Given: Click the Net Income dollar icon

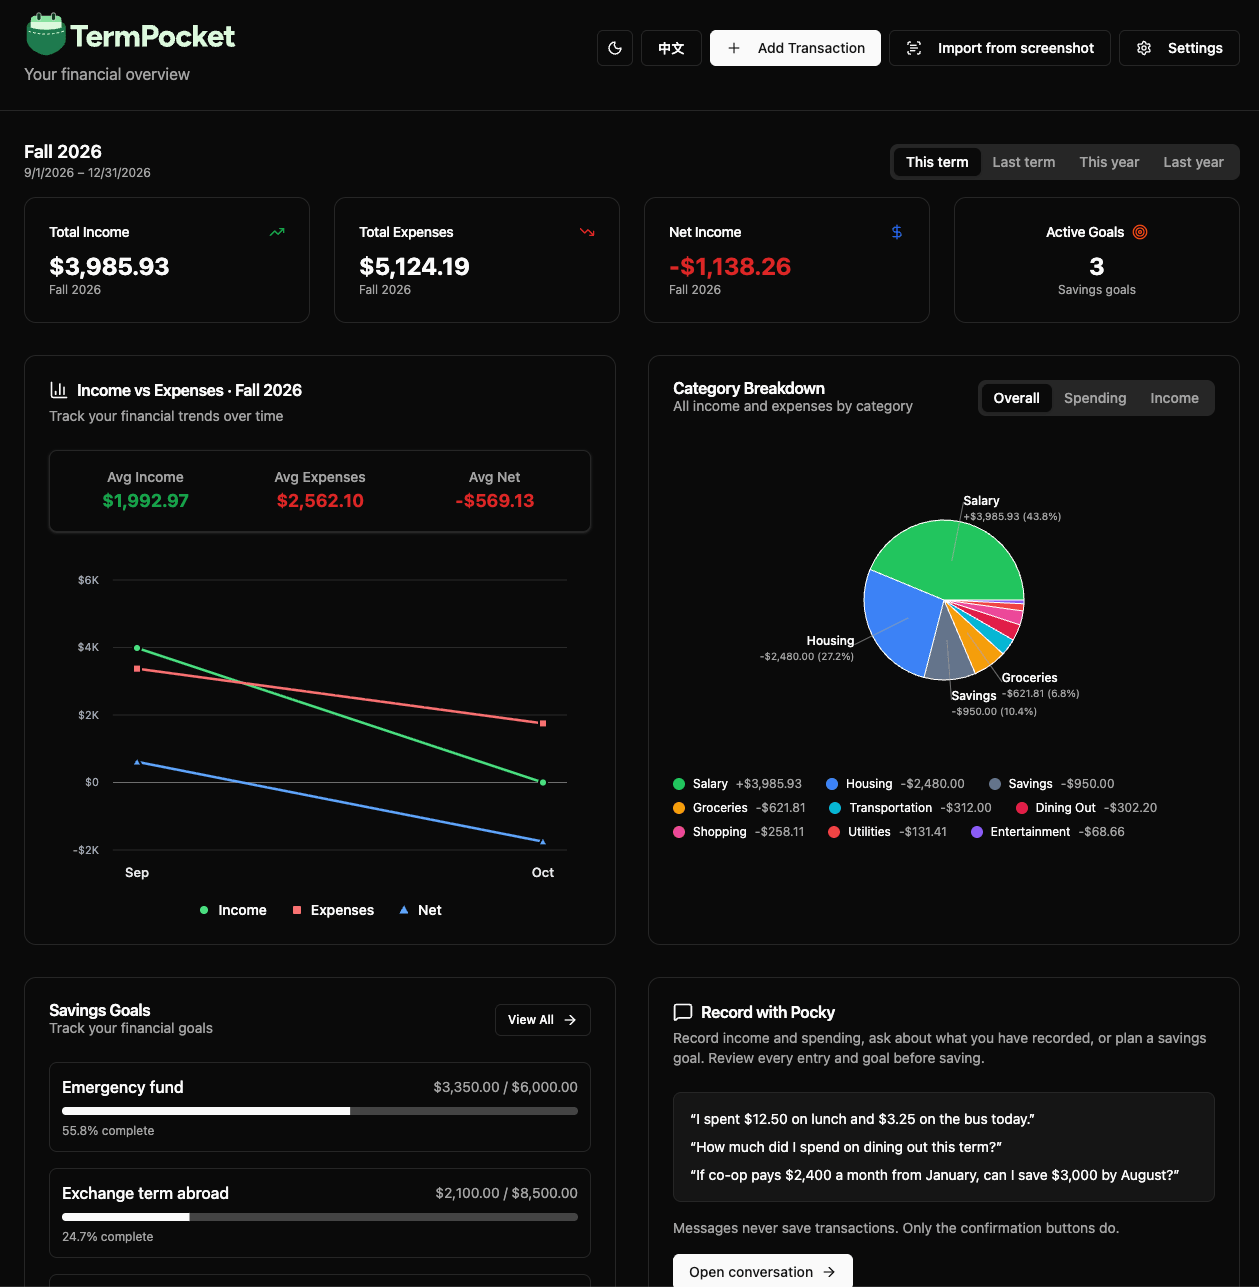Looking at the screenshot, I should [x=897, y=232].
